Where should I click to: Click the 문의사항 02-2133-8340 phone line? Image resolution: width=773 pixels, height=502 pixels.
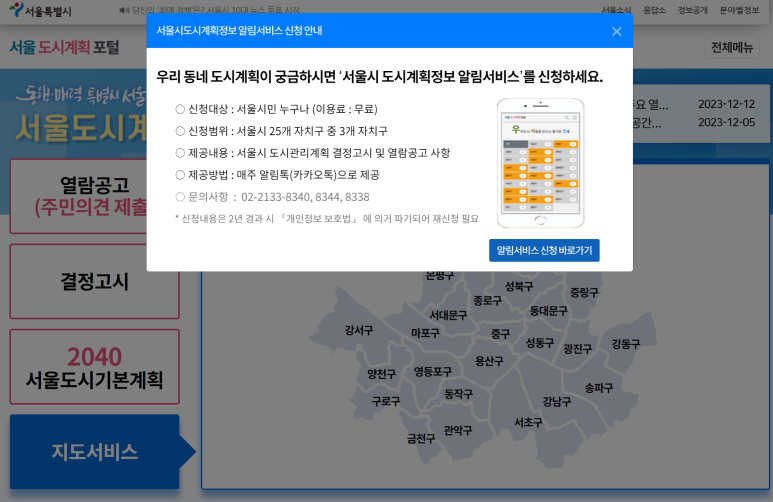click(x=273, y=197)
